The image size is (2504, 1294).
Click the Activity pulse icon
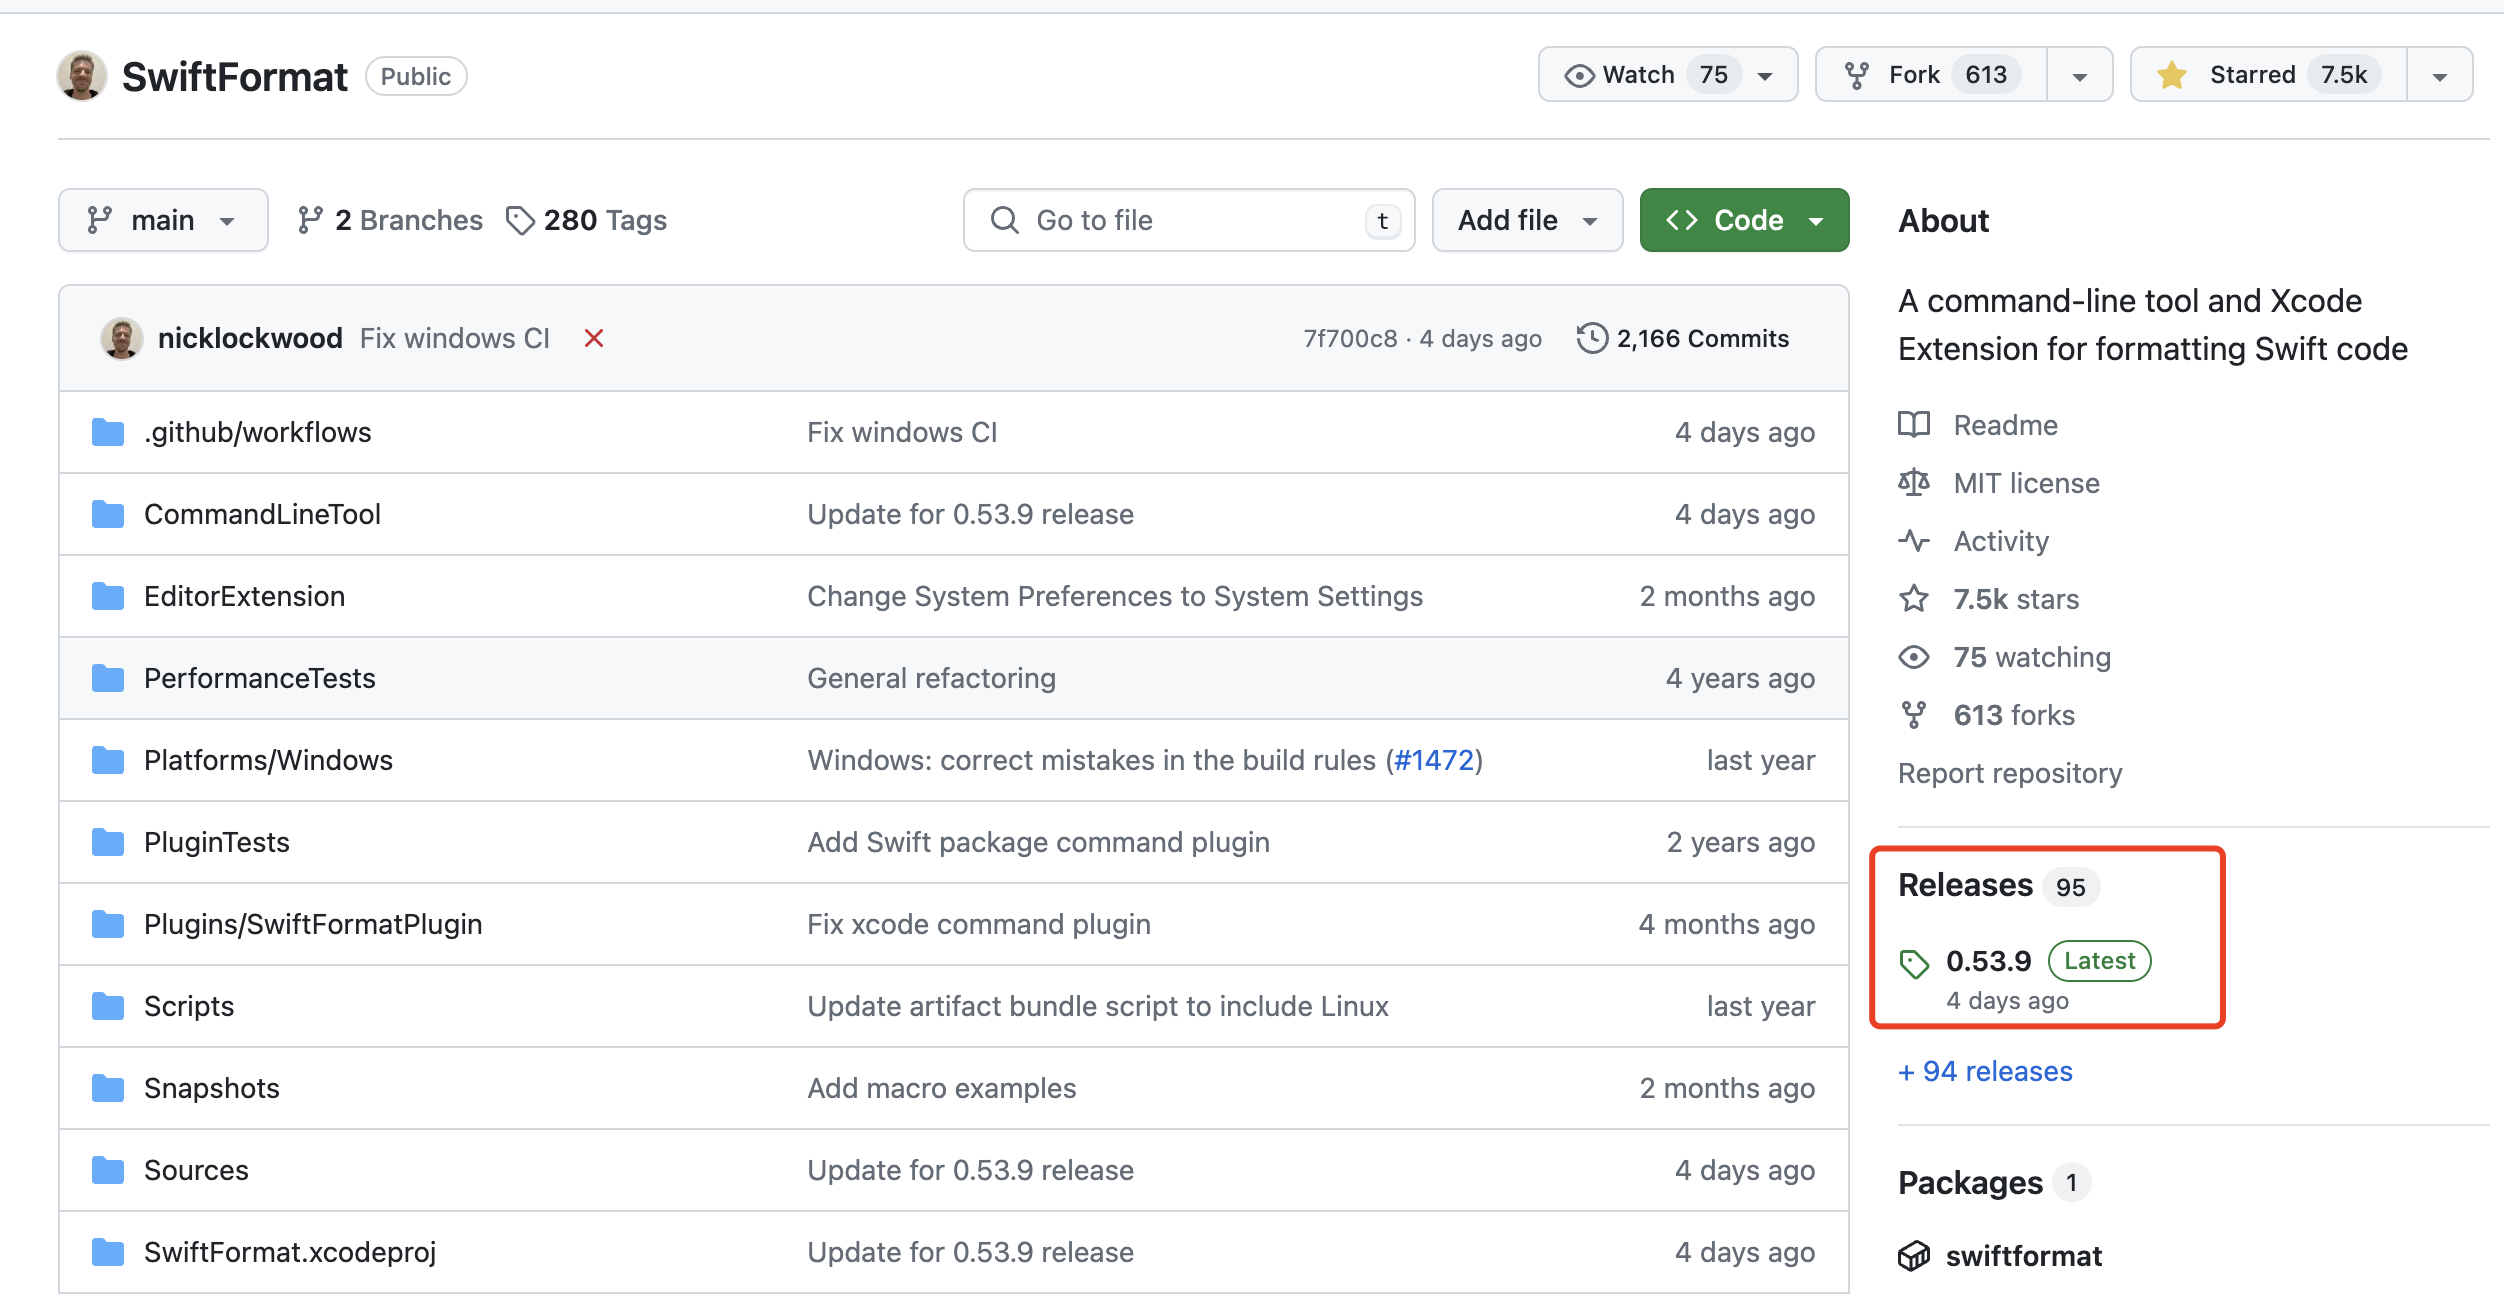[1914, 541]
